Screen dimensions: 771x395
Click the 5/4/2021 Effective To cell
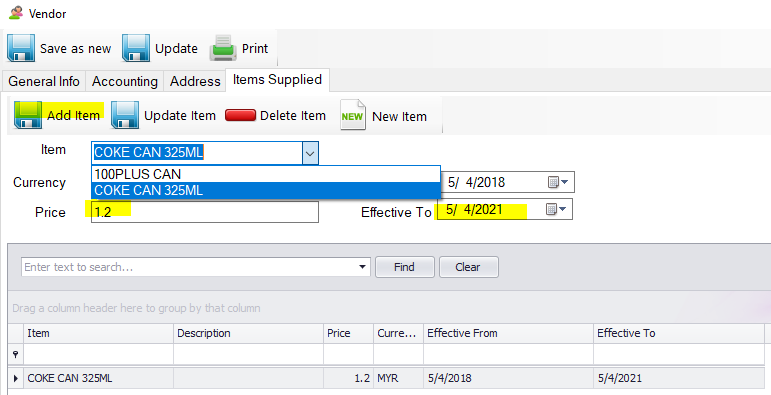pos(679,378)
